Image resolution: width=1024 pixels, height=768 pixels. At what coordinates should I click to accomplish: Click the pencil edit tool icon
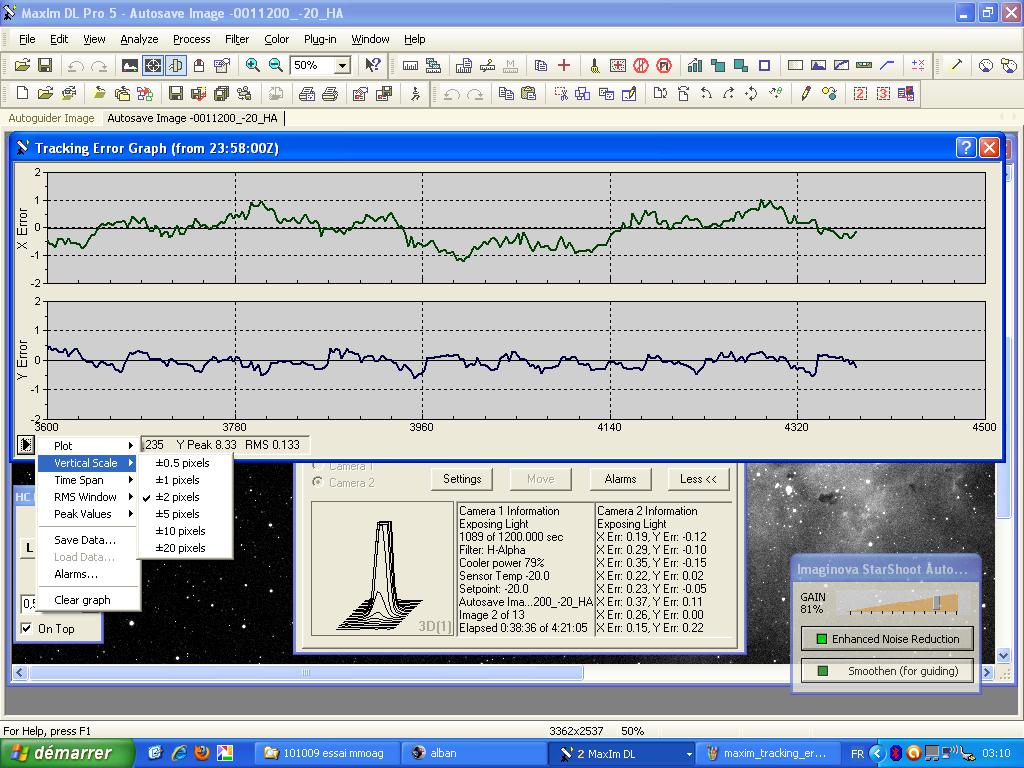(x=806, y=93)
